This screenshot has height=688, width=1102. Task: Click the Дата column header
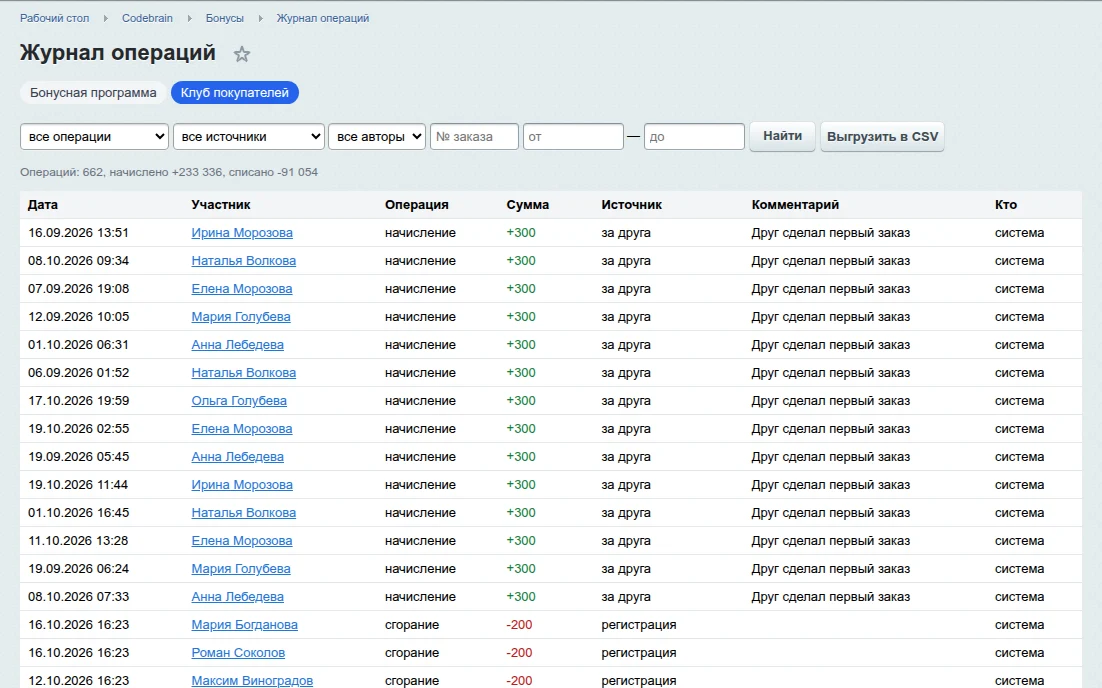click(43, 205)
